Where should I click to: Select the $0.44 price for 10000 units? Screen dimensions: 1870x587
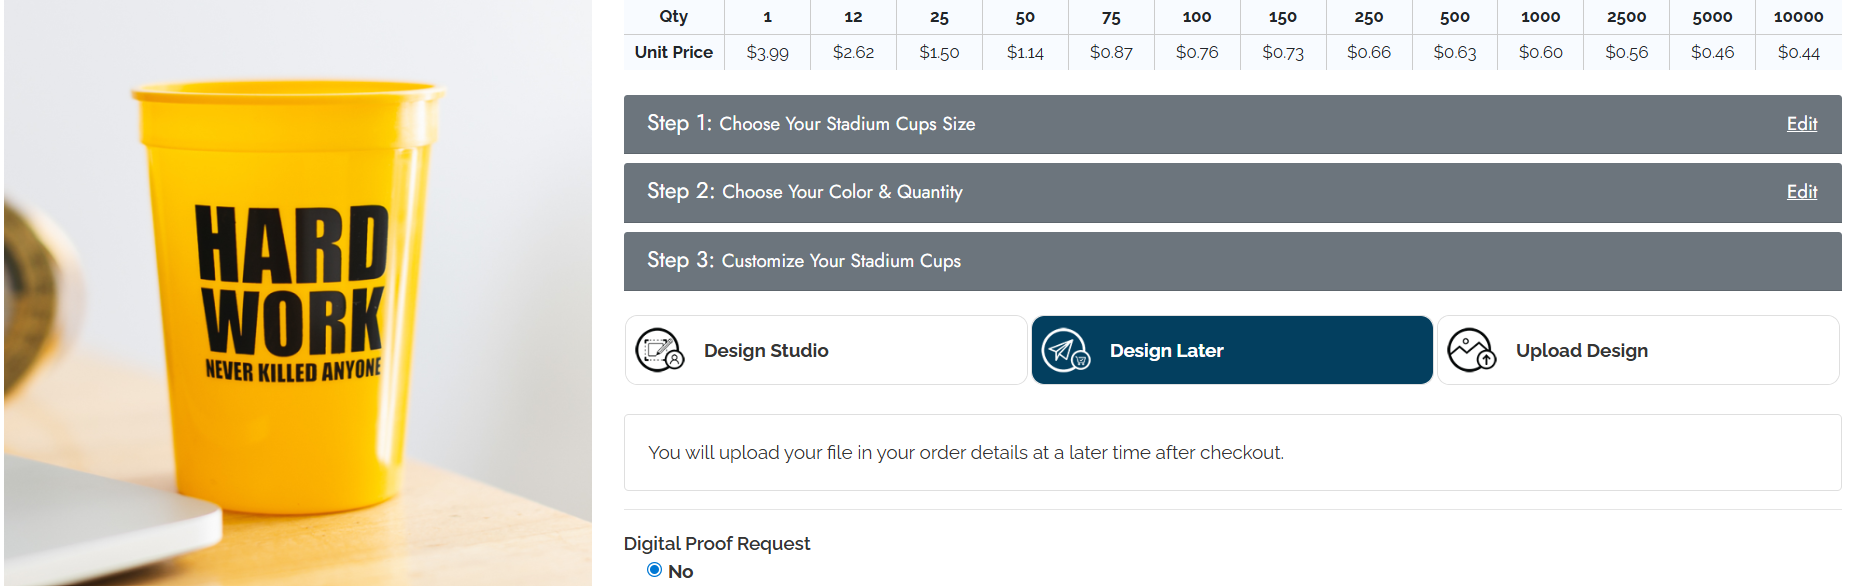click(1798, 51)
